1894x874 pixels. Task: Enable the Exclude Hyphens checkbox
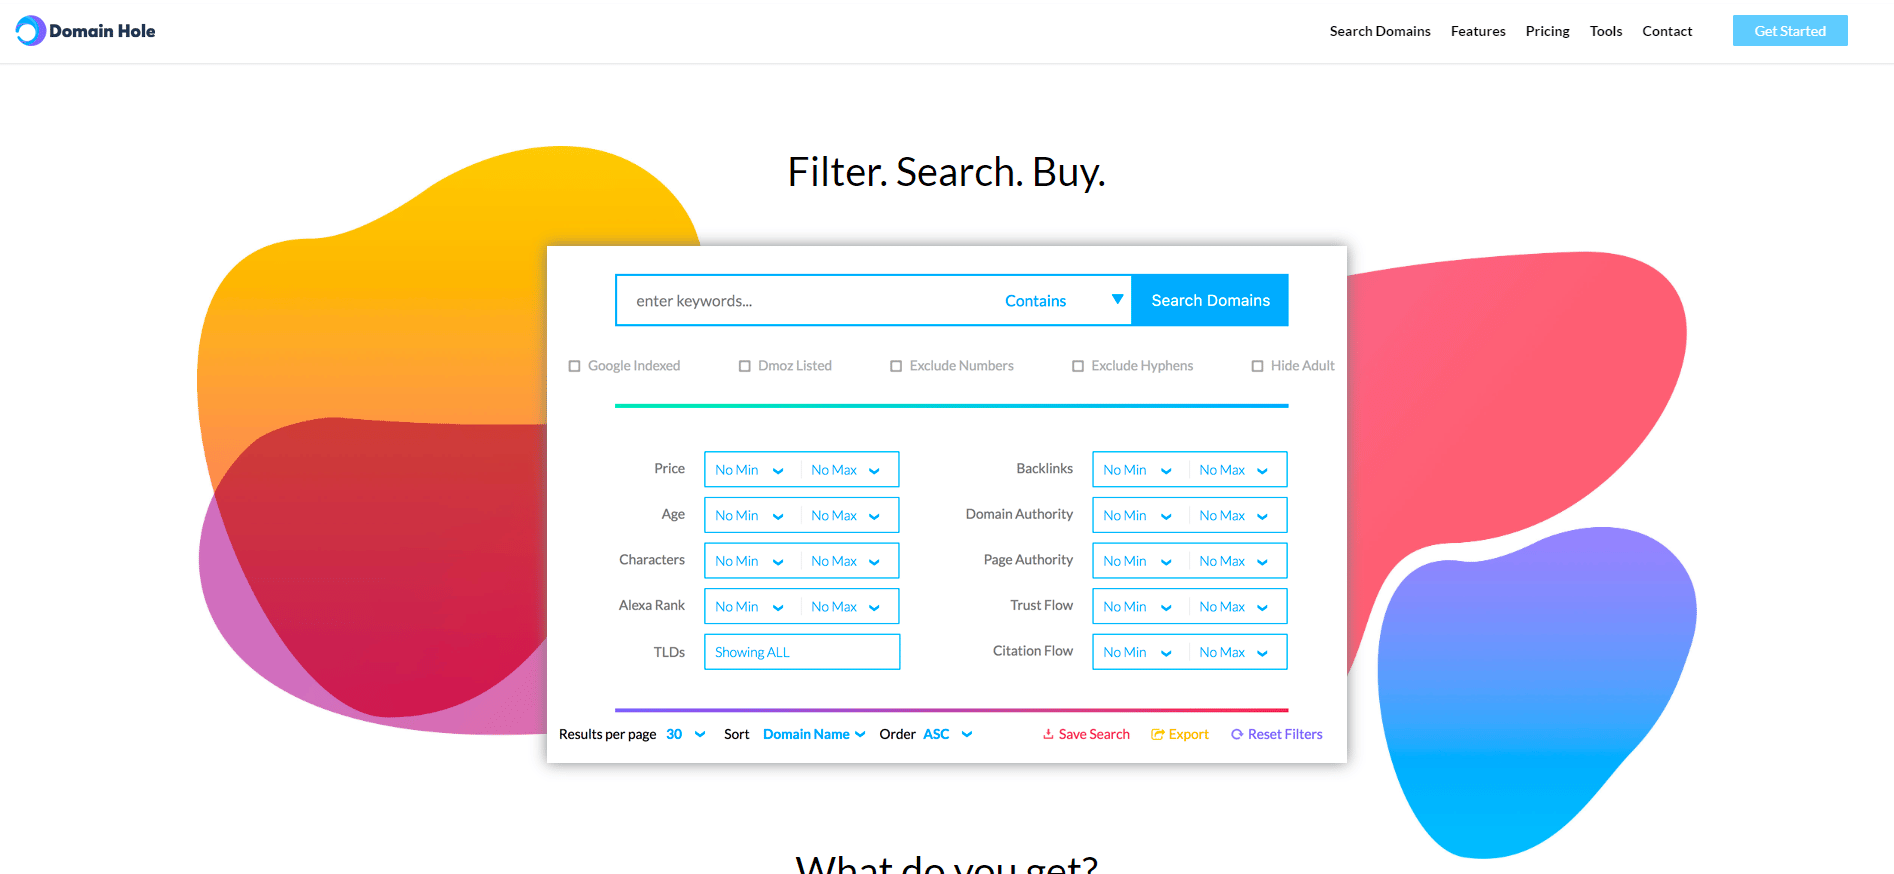[x=1078, y=366]
